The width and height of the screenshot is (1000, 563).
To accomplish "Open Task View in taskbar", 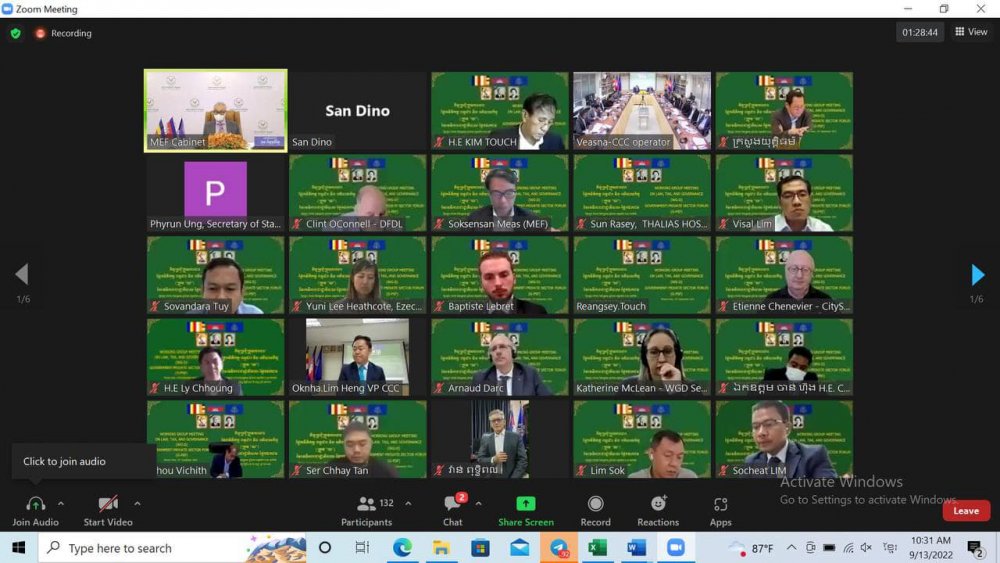I will click(362, 548).
